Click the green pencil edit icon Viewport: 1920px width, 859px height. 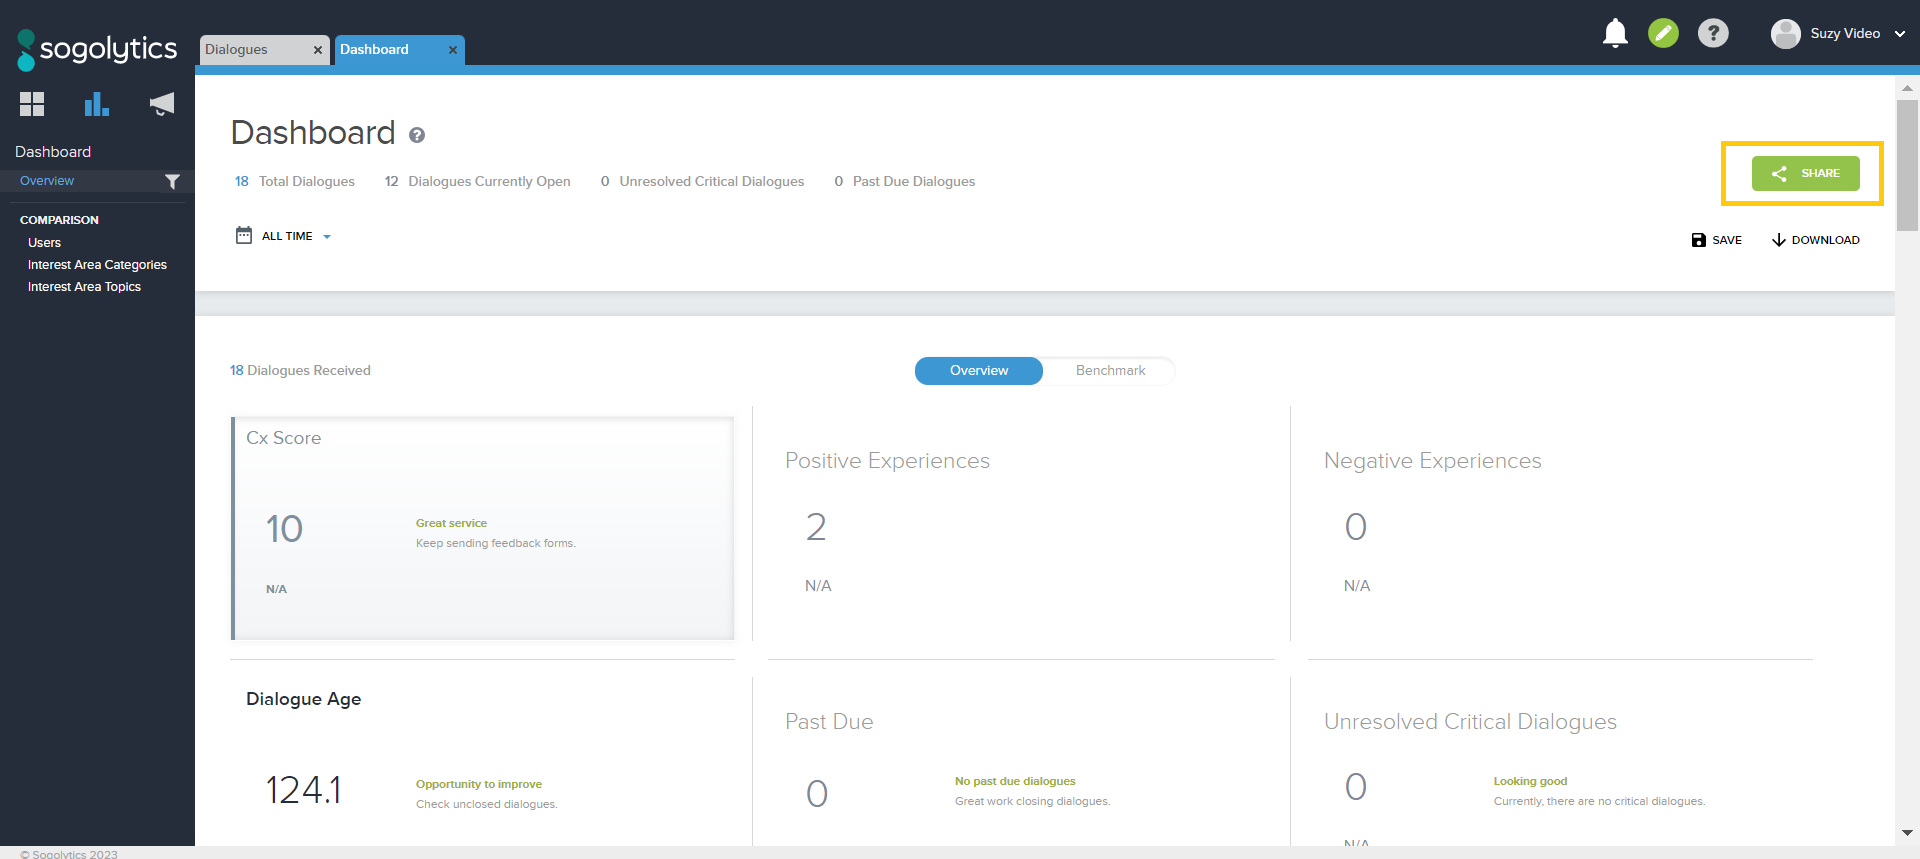pyautogui.click(x=1663, y=34)
